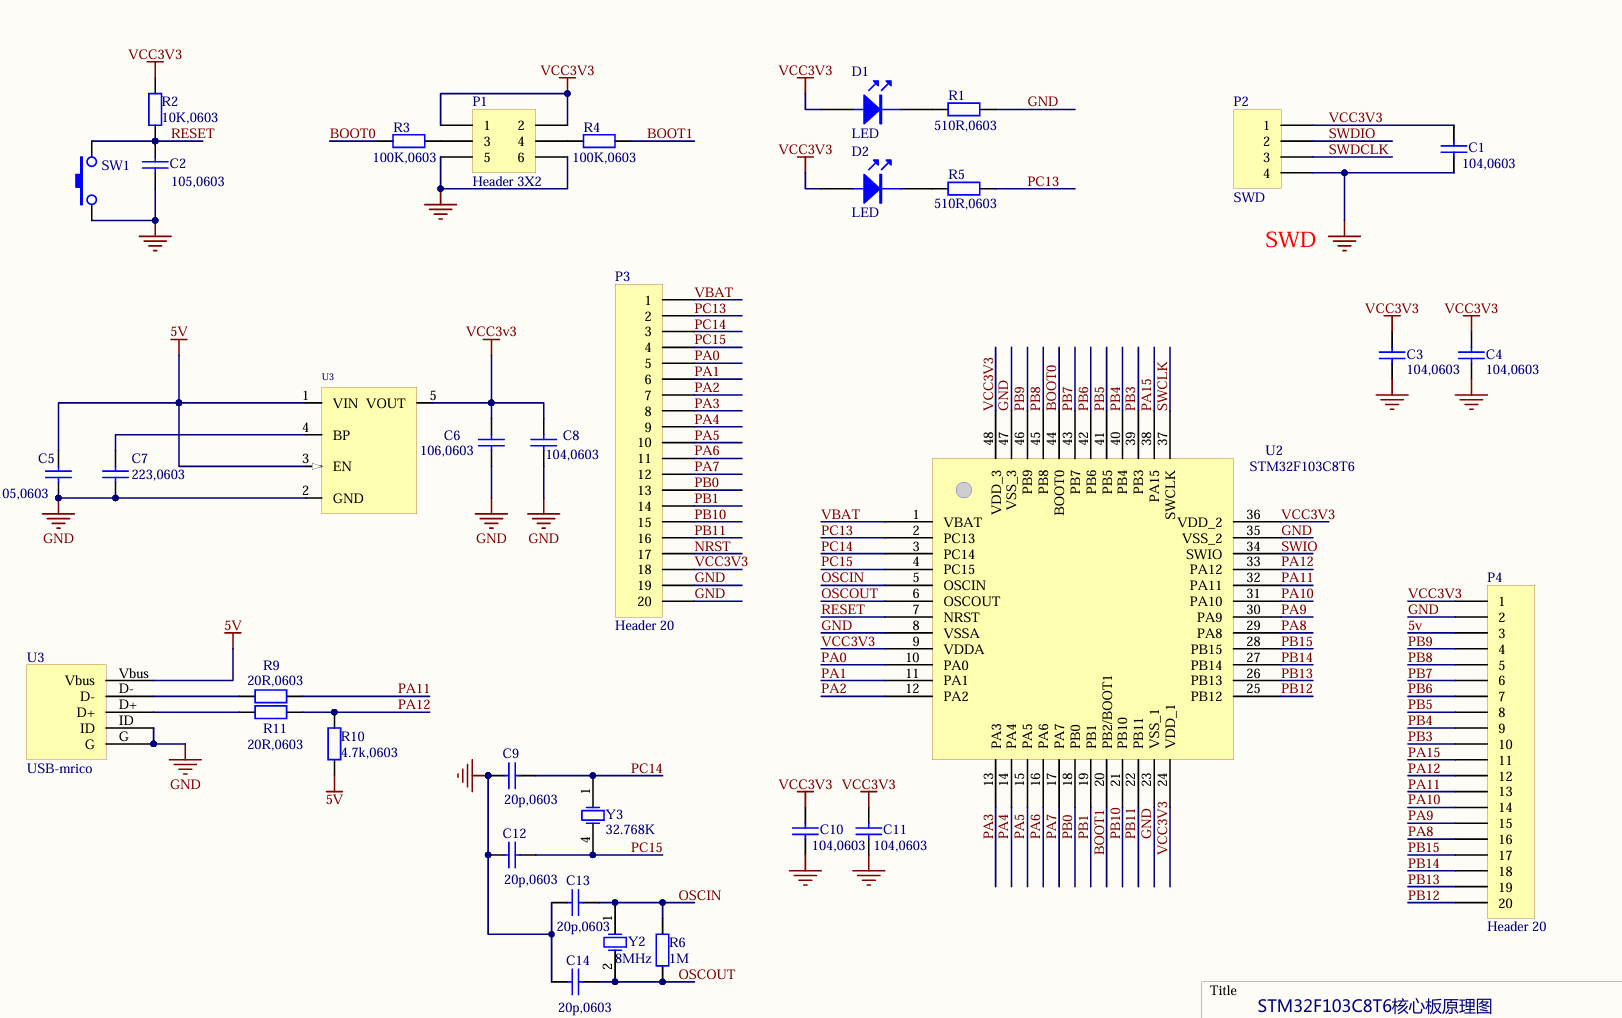1622x1018 pixels.
Task: Click the BOOT1 net label right of R4
Action: pos(670,134)
